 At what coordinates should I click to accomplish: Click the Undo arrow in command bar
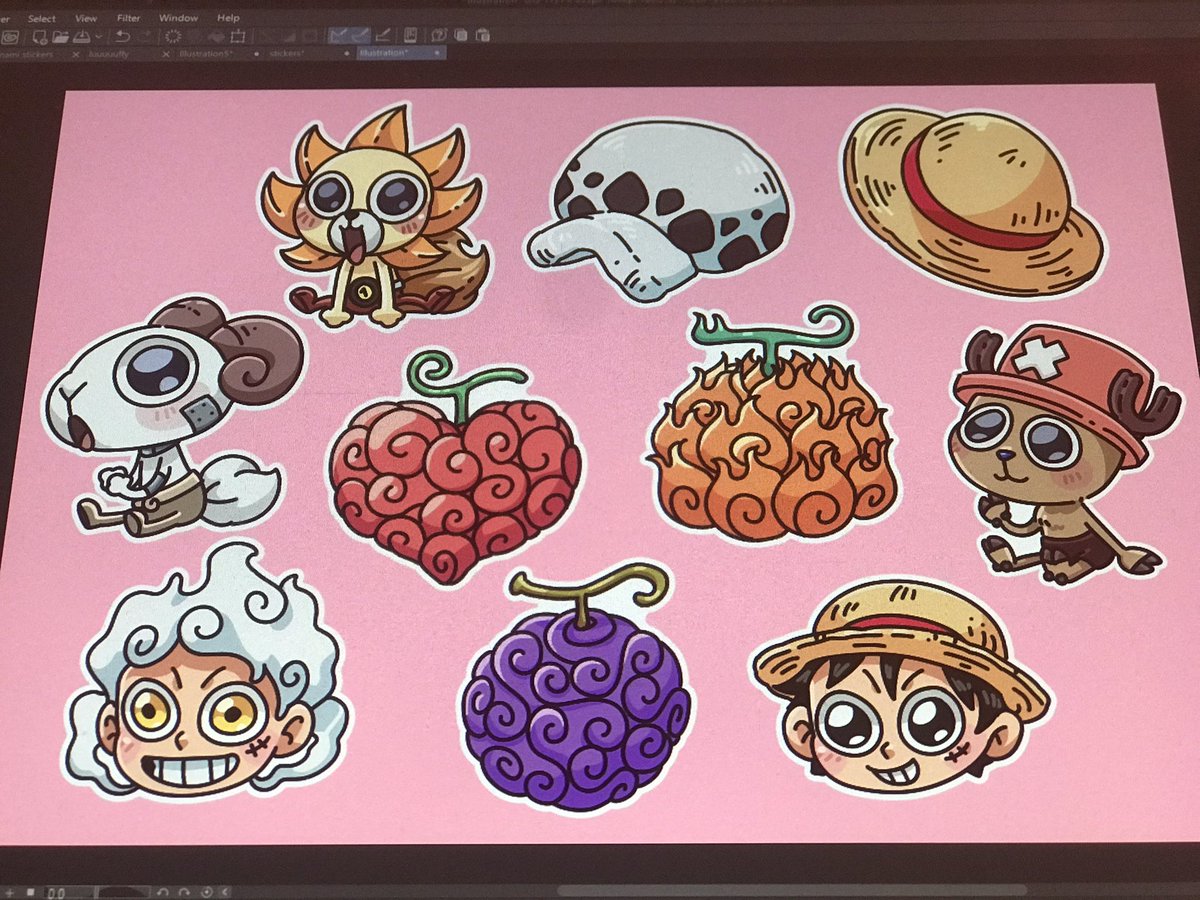[x=122, y=37]
